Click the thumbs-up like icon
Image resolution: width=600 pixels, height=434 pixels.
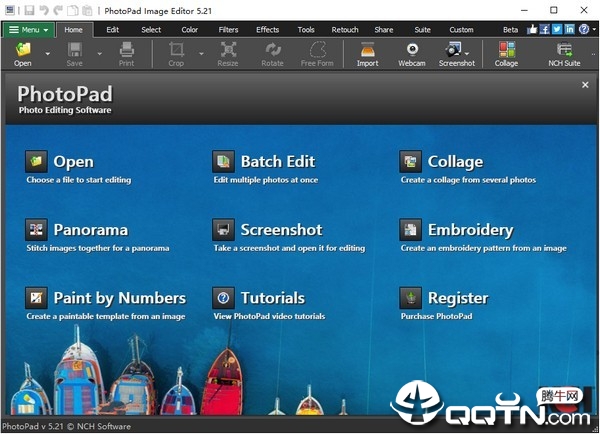(x=532, y=30)
